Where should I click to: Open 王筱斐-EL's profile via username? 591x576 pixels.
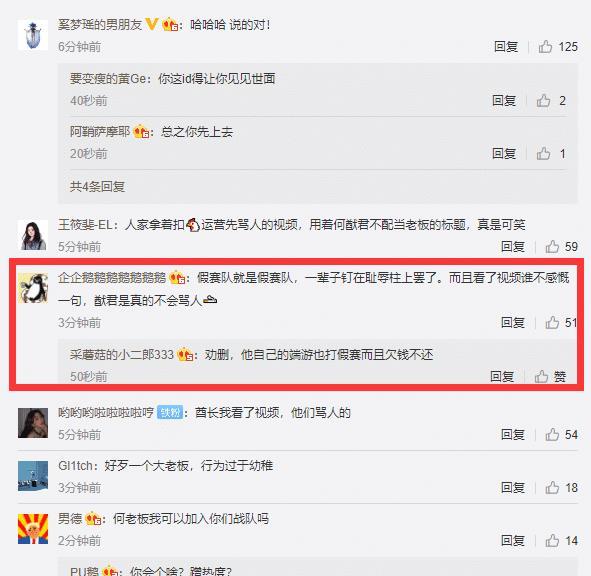(x=85, y=225)
